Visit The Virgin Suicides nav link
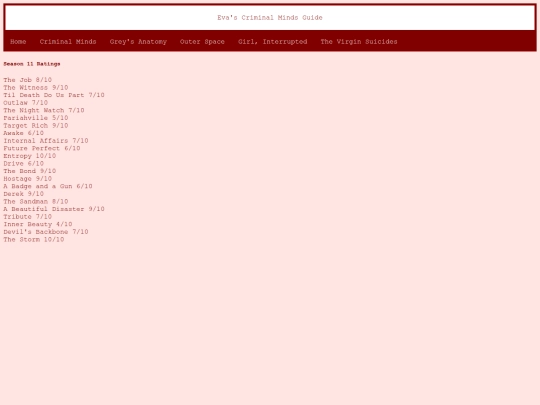 tap(359, 42)
